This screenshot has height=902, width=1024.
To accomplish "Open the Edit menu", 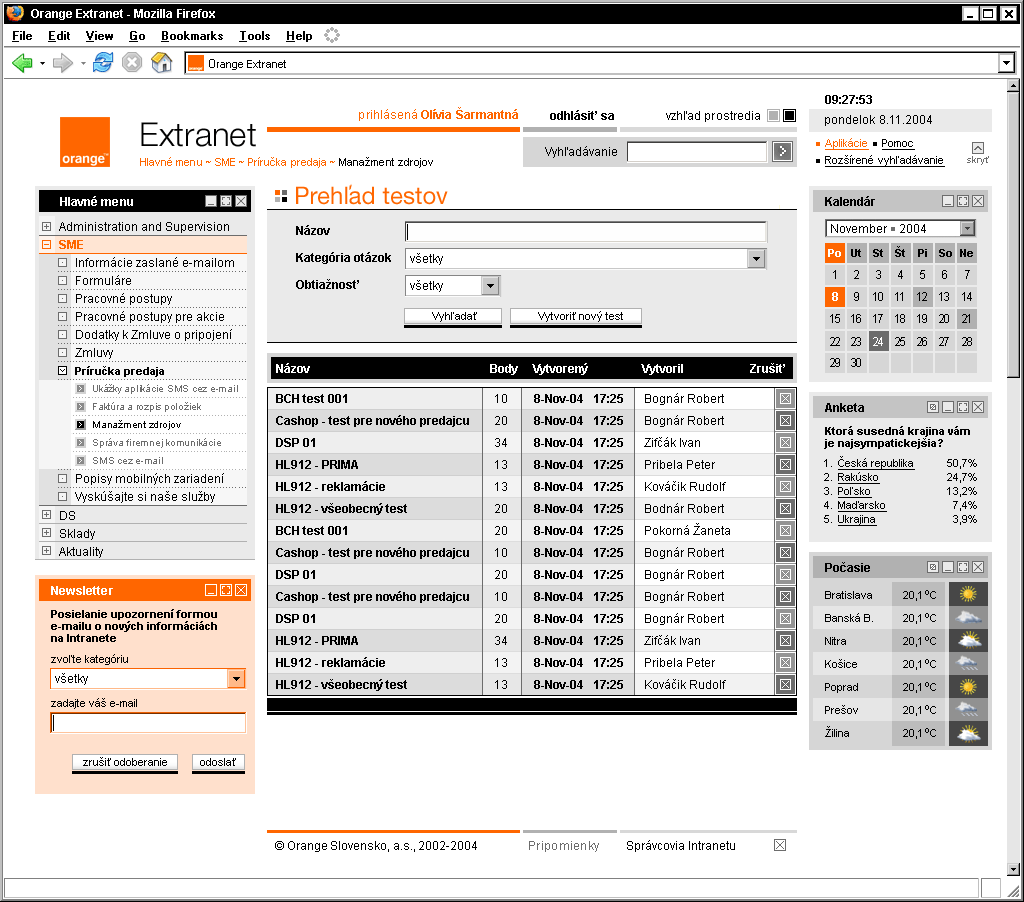I will (x=59, y=36).
